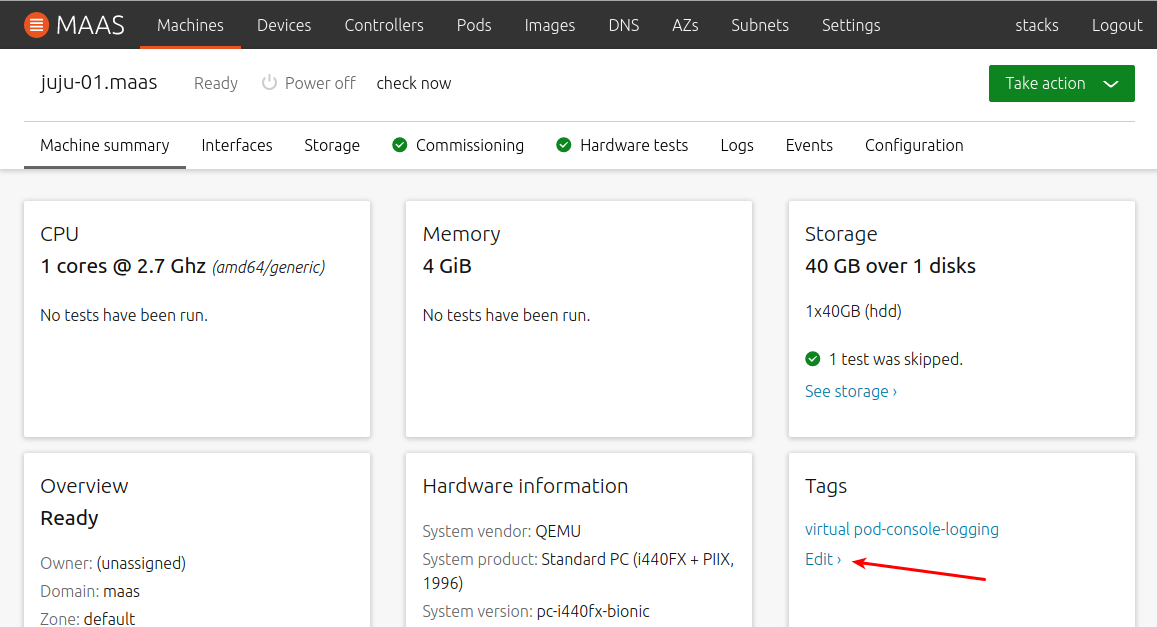Click the Power off icon

[x=269, y=83]
